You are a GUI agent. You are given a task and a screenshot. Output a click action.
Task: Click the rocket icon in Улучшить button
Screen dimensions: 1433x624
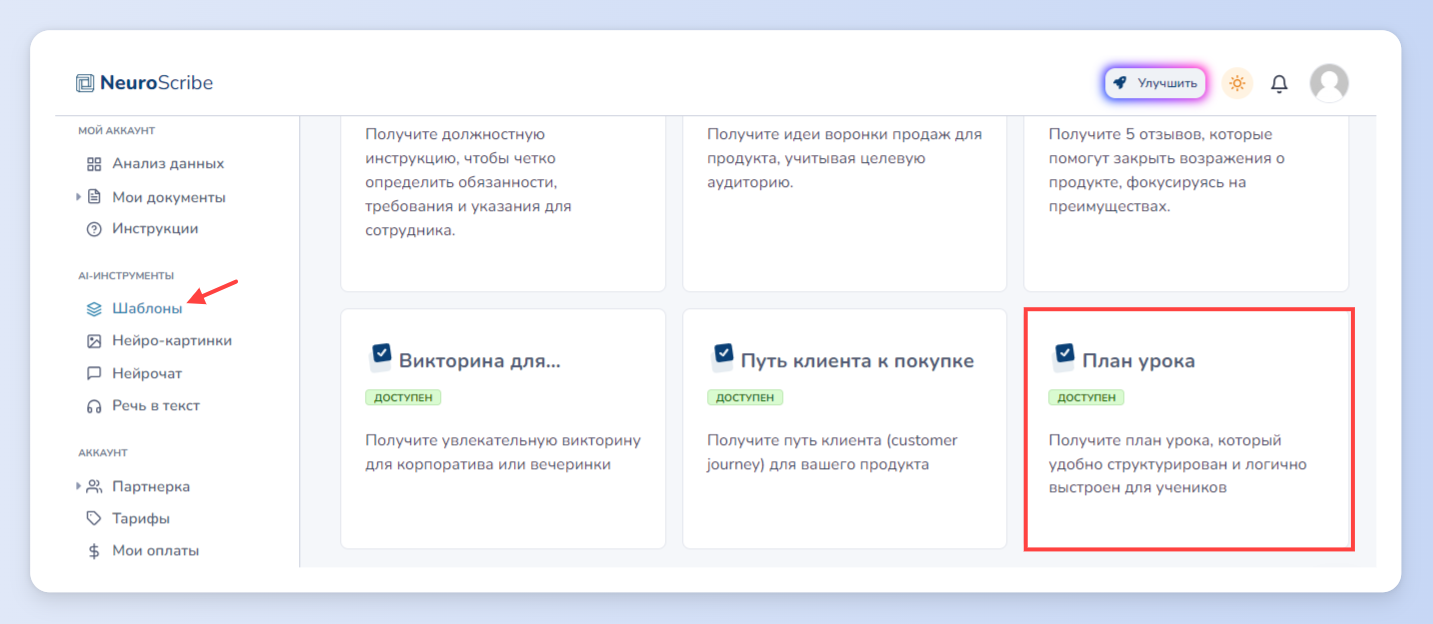click(x=1121, y=83)
